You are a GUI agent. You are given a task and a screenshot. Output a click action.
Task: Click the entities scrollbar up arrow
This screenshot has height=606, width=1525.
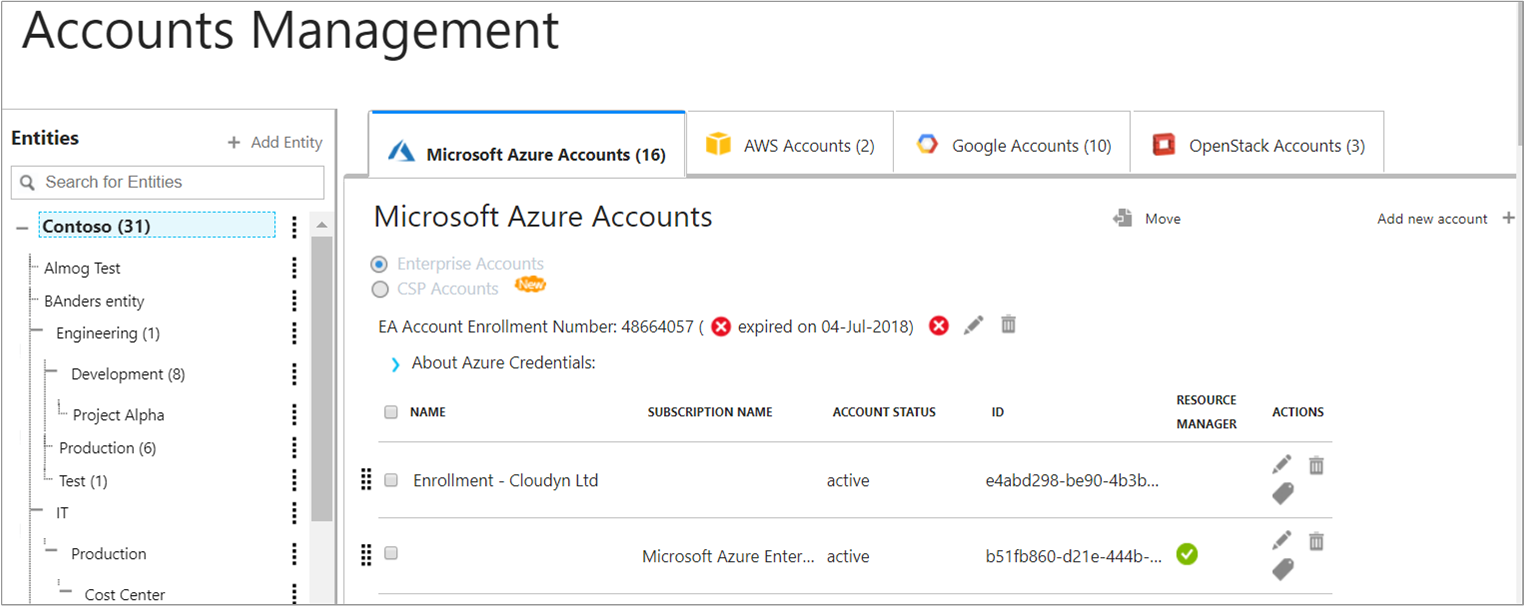pyautogui.click(x=321, y=224)
